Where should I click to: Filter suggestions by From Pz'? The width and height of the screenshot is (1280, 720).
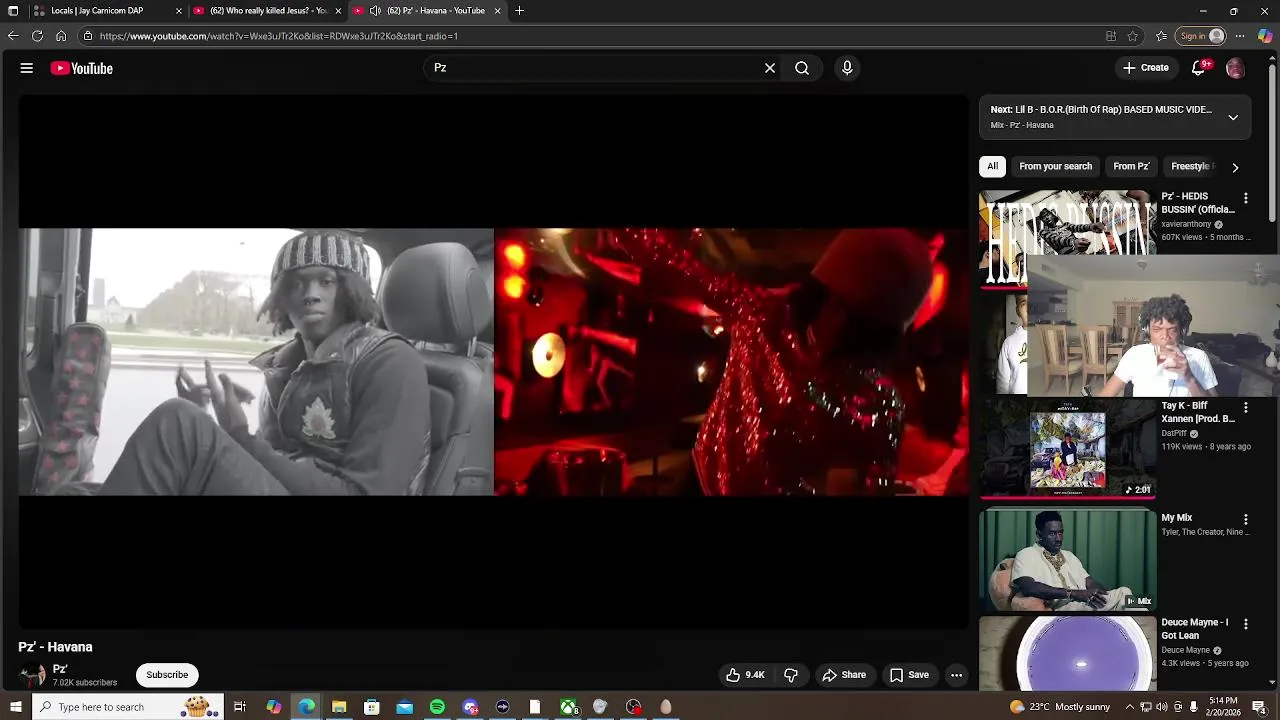(x=1131, y=167)
